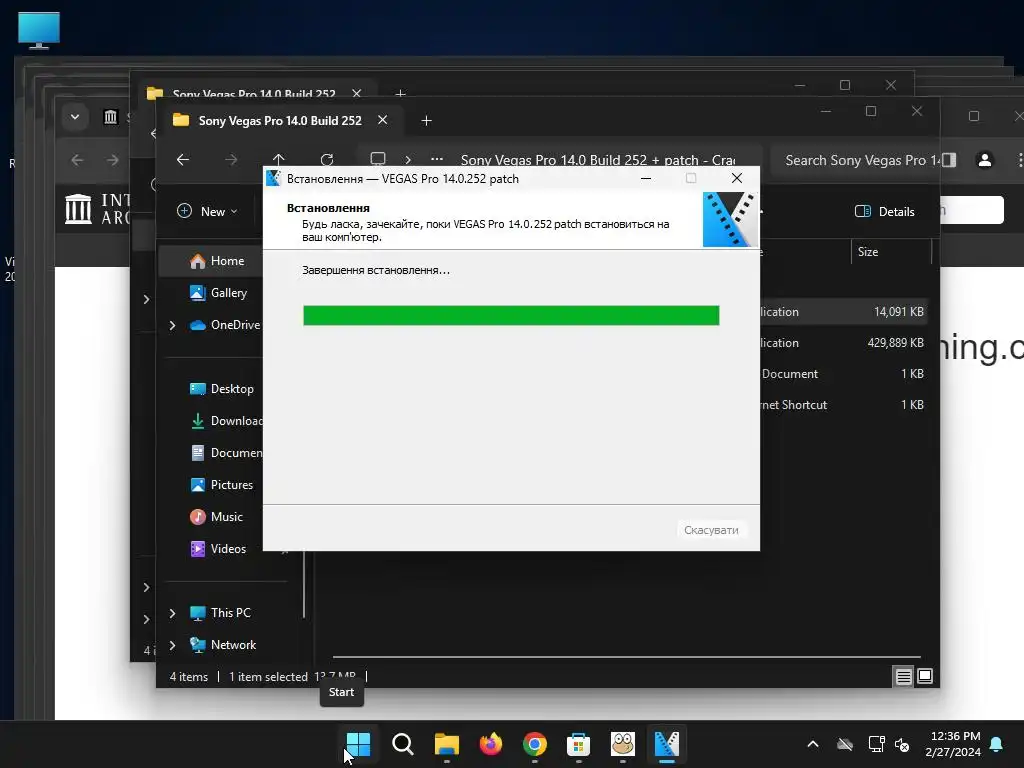Open taskbar Search
1024x768 pixels.
(402, 743)
